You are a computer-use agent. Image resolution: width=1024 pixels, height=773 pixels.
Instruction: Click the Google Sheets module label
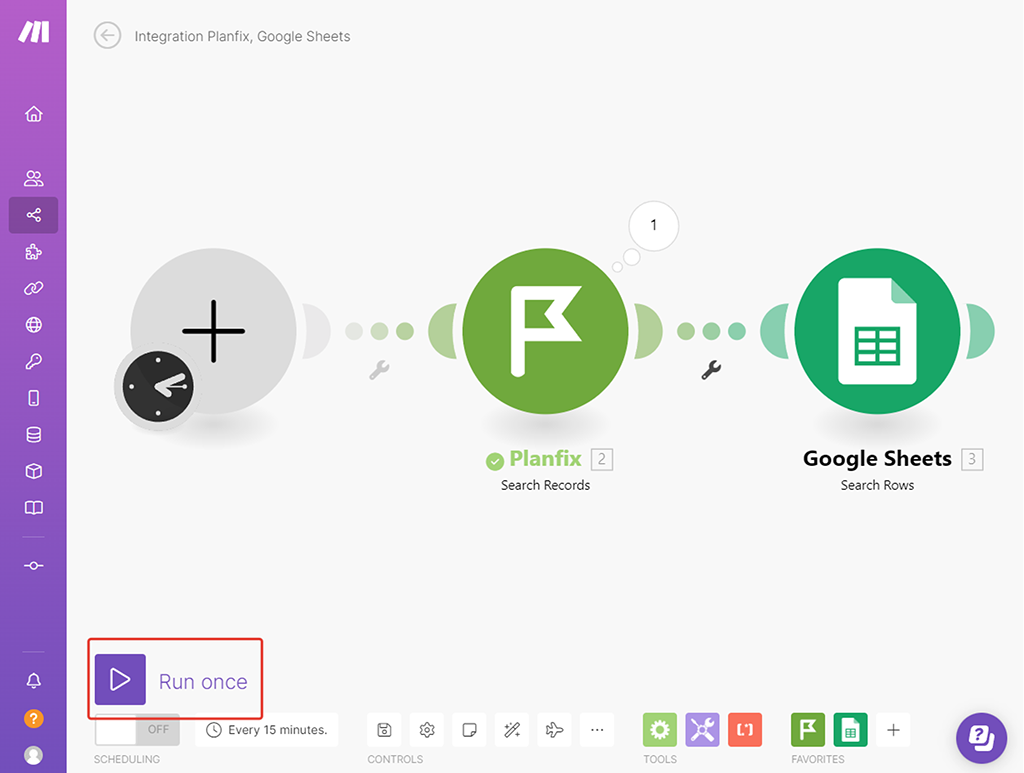tap(877, 459)
